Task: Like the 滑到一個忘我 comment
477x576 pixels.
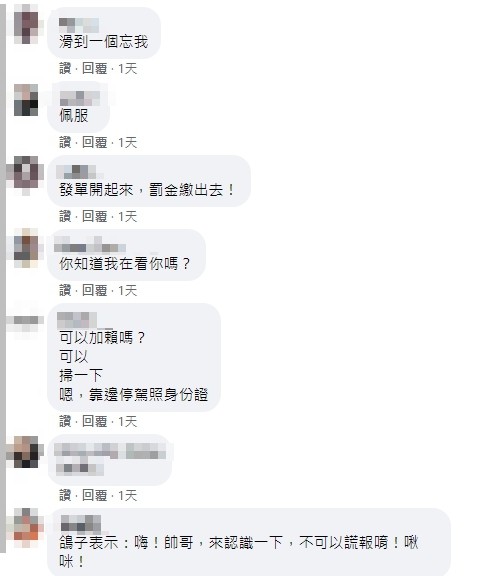Action: [x=65, y=69]
